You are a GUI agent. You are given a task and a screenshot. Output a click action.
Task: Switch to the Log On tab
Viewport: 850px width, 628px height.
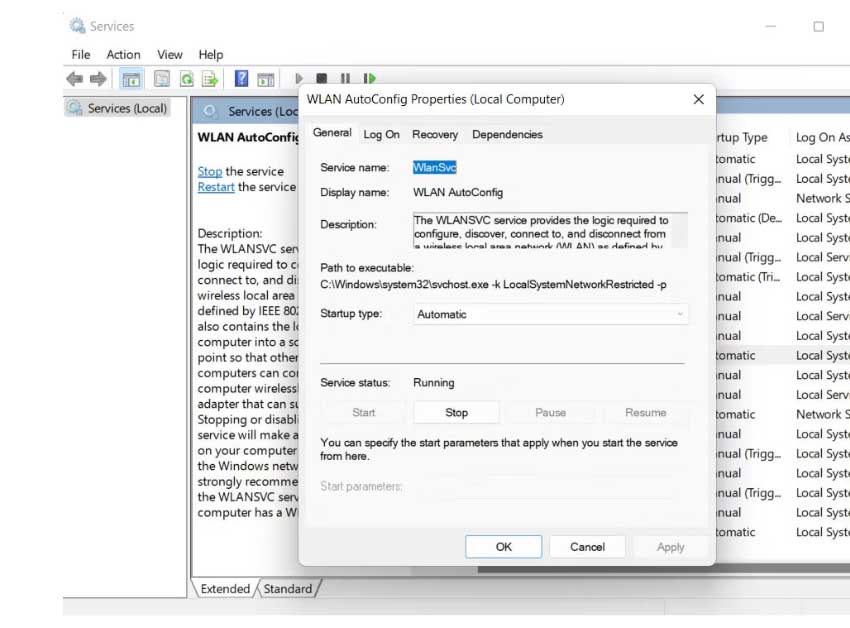[x=382, y=134]
